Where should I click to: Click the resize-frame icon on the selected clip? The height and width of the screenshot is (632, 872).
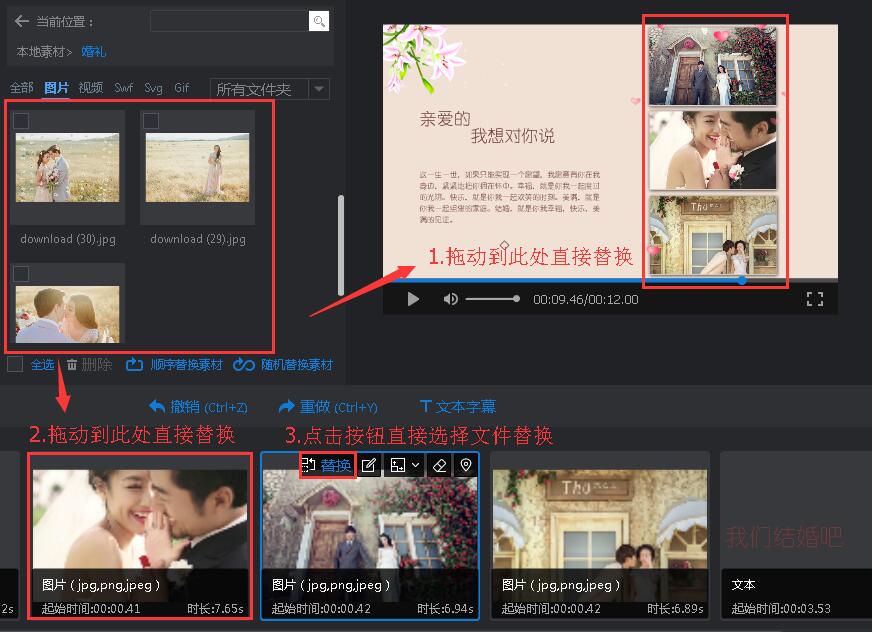(396, 465)
